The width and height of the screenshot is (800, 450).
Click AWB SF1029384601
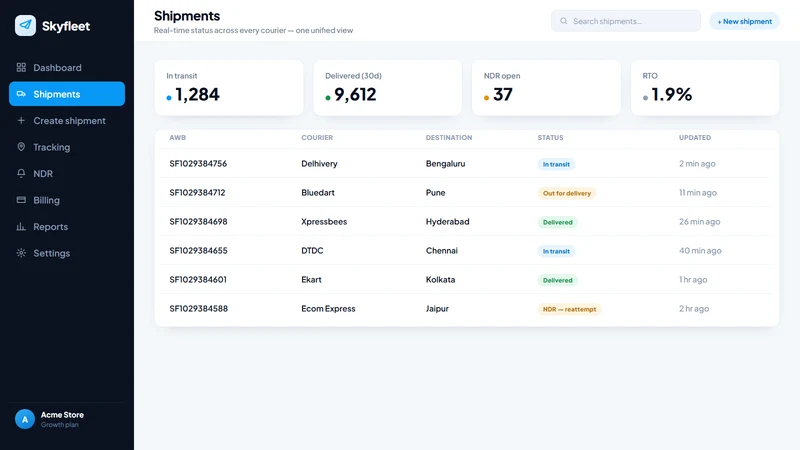(x=198, y=280)
